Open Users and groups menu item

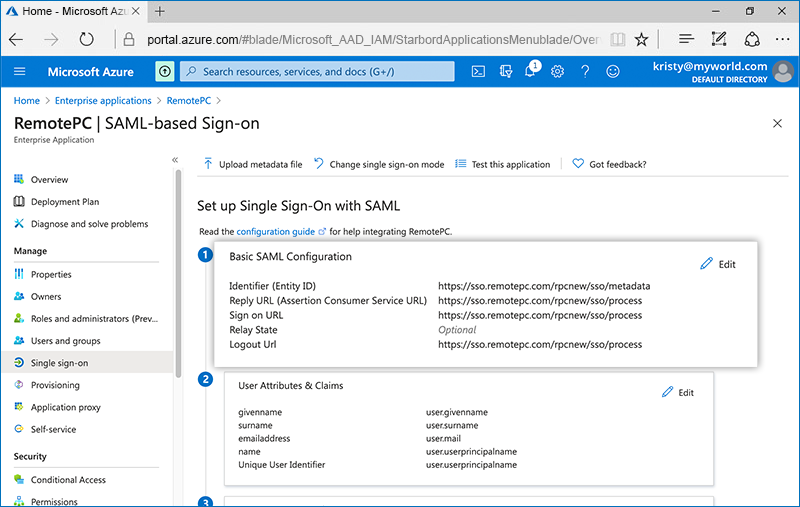tap(65, 341)
